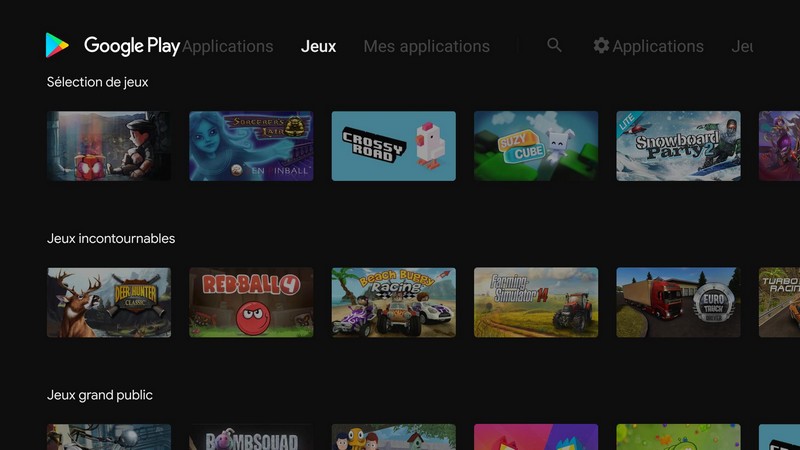Select Snowboard Party 2 Lite tile
Viewport: 800px width, 450px height.
[679, 146]
